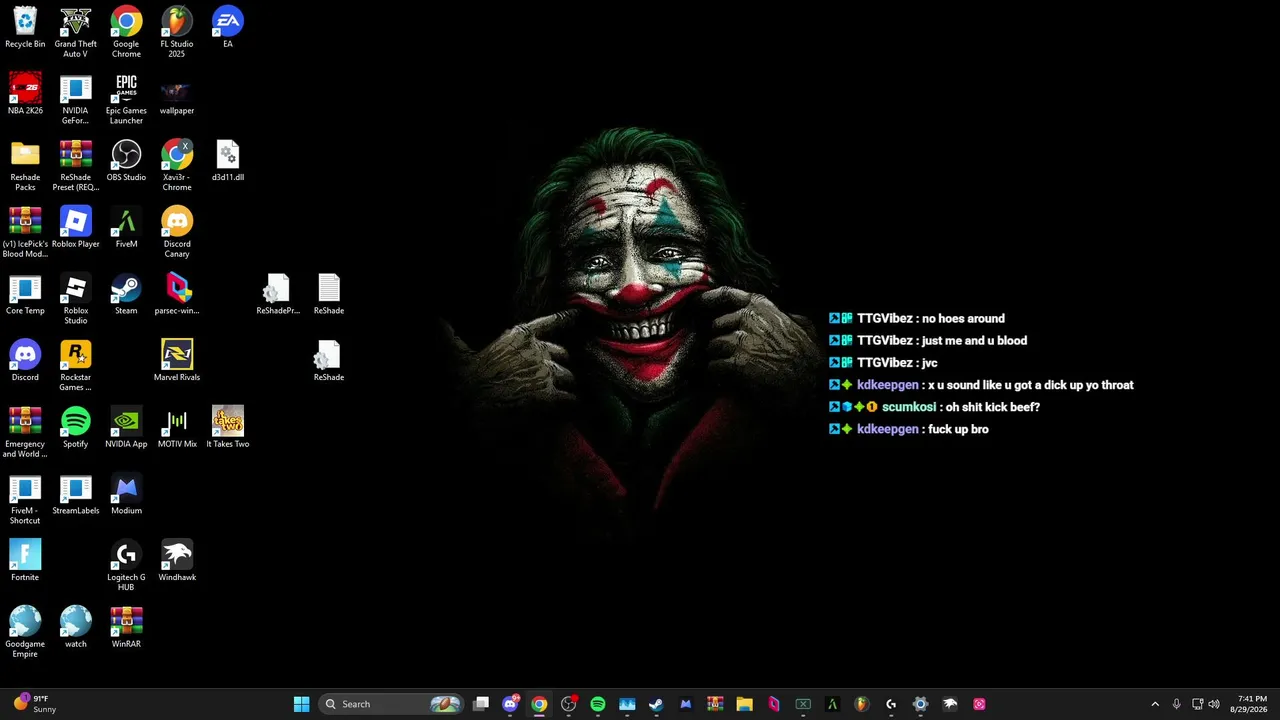Launch NVIDIA App desktop shortcut
Screen dimensions: 1280x720
pyautogui.click(x=126, y=428)
